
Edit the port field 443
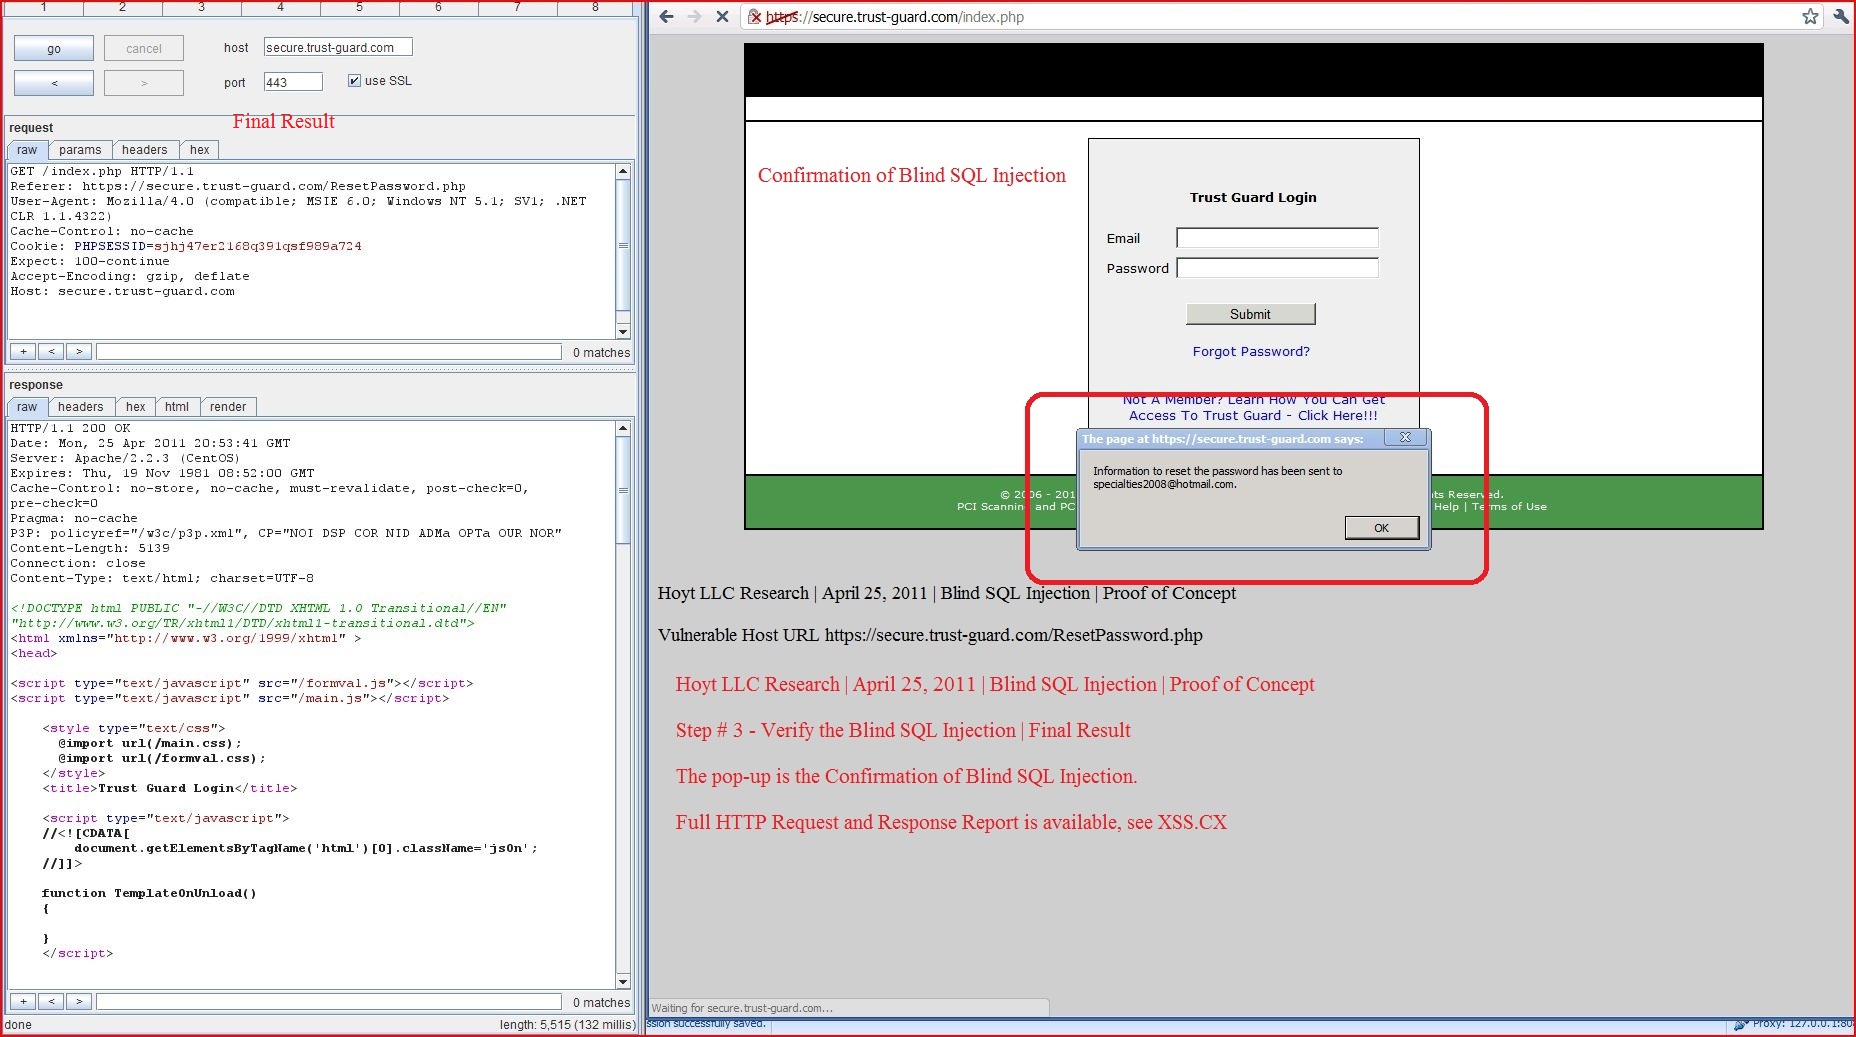pos(293,82)
